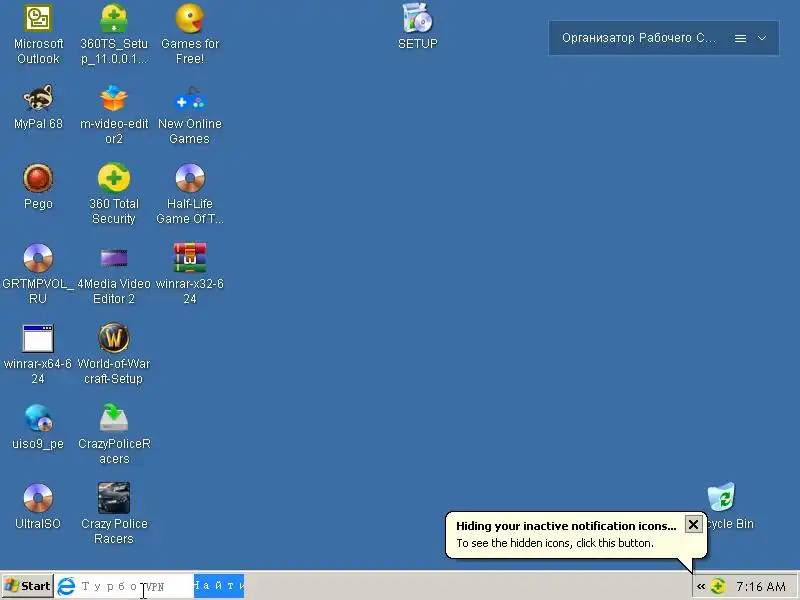Click the Internet Explorer icon in taskbar

(66, 586)
